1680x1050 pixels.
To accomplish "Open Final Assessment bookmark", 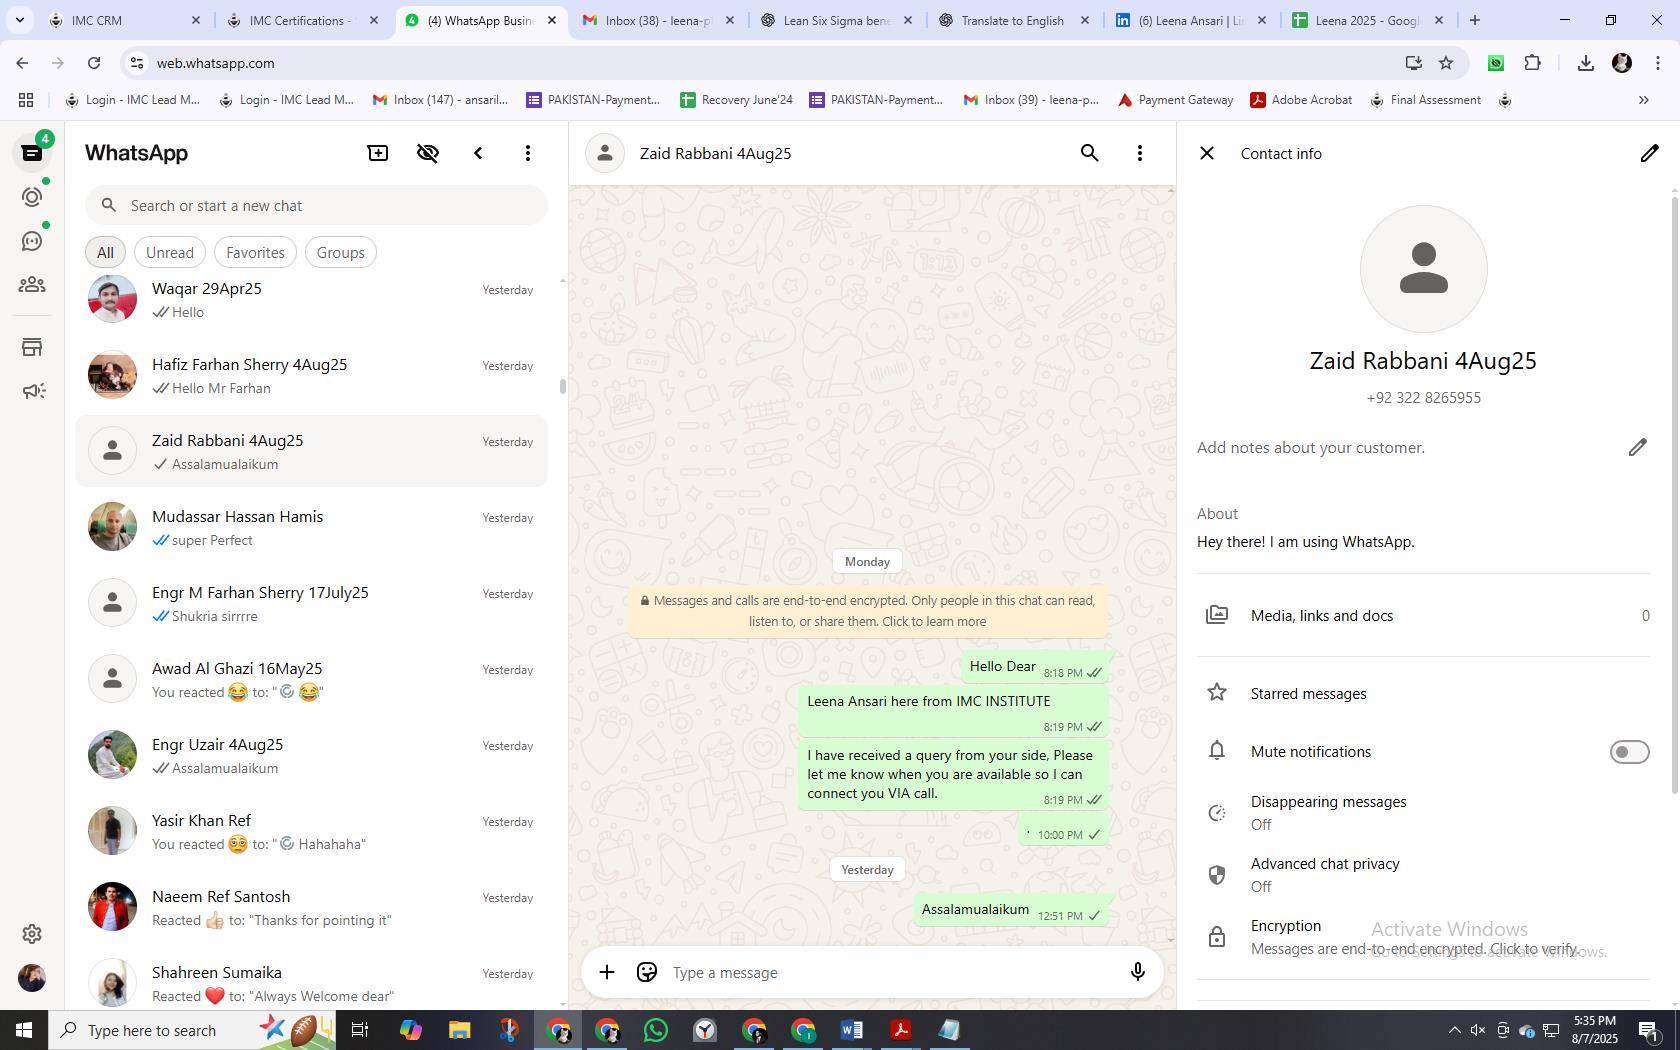I will pyautogui.click(x=1425, y=100).
